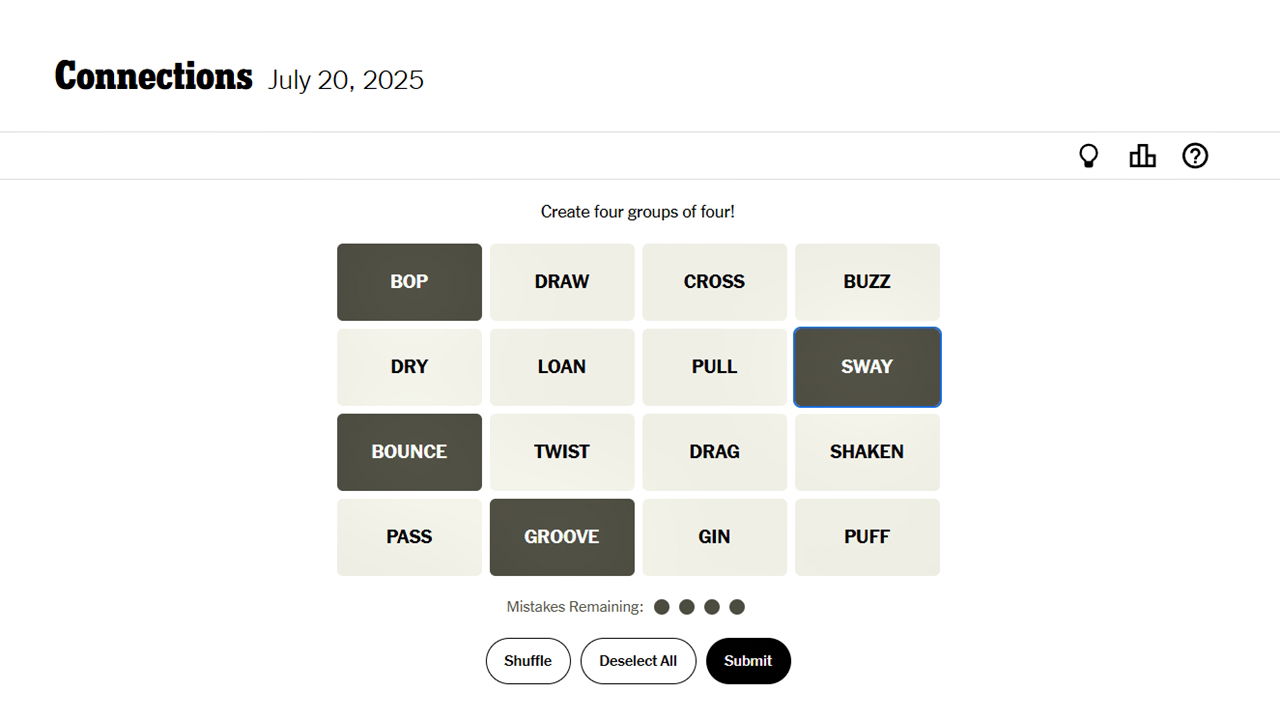Click the Deselect All button

[x=638, y=661]
